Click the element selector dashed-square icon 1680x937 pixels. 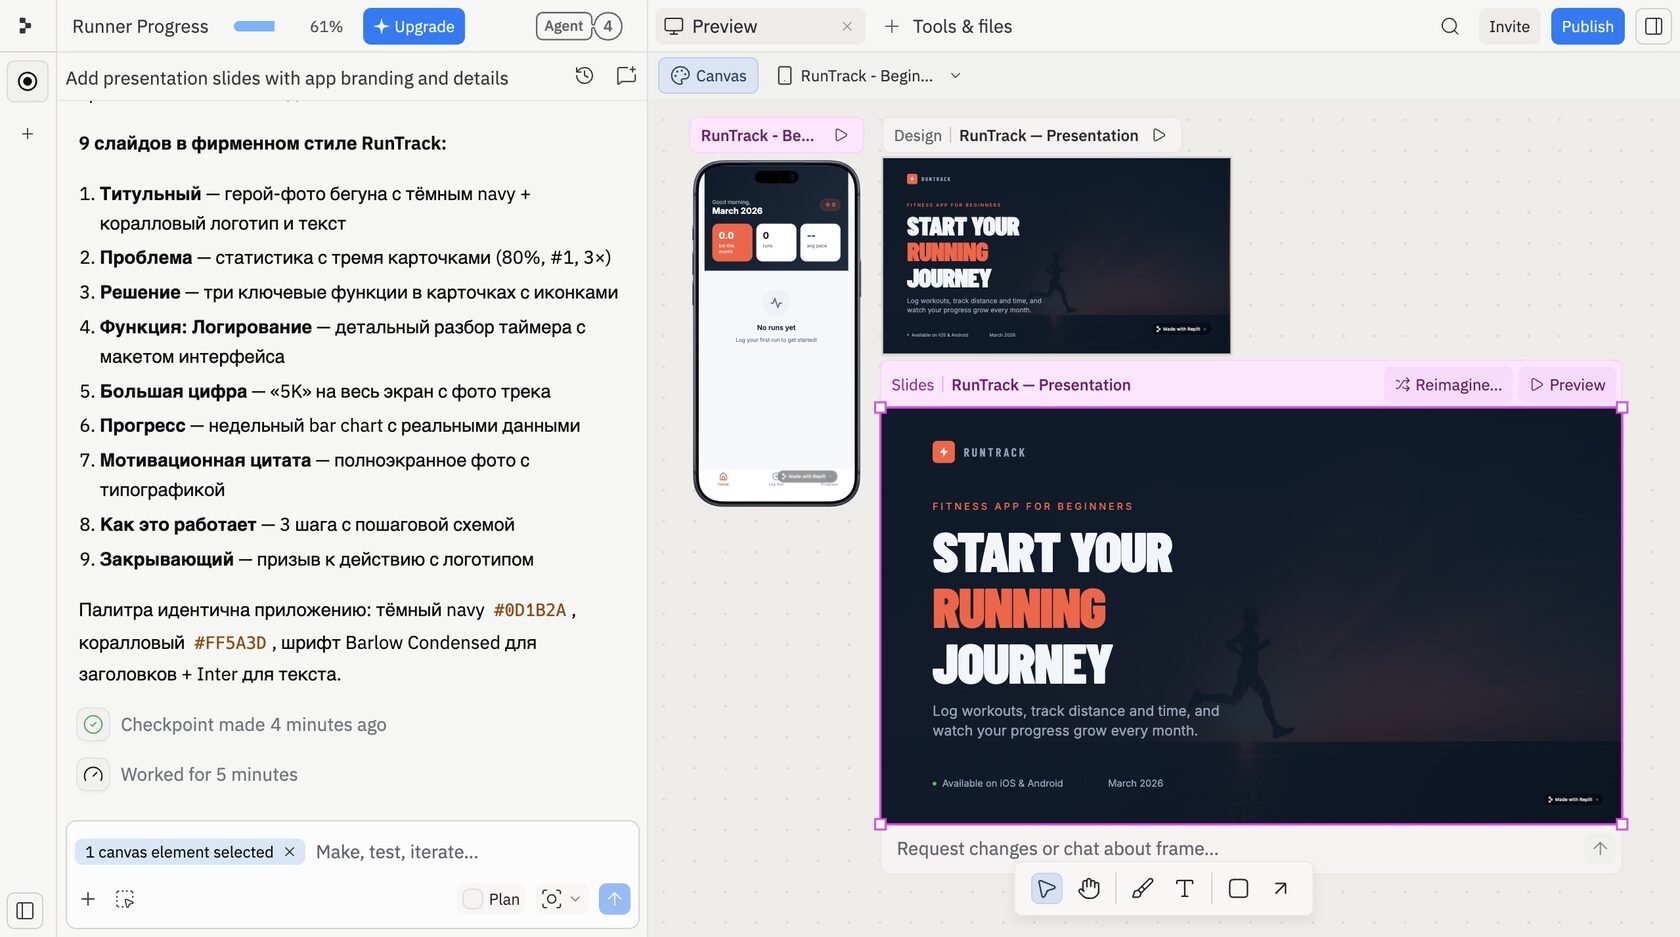pos(125,899)
